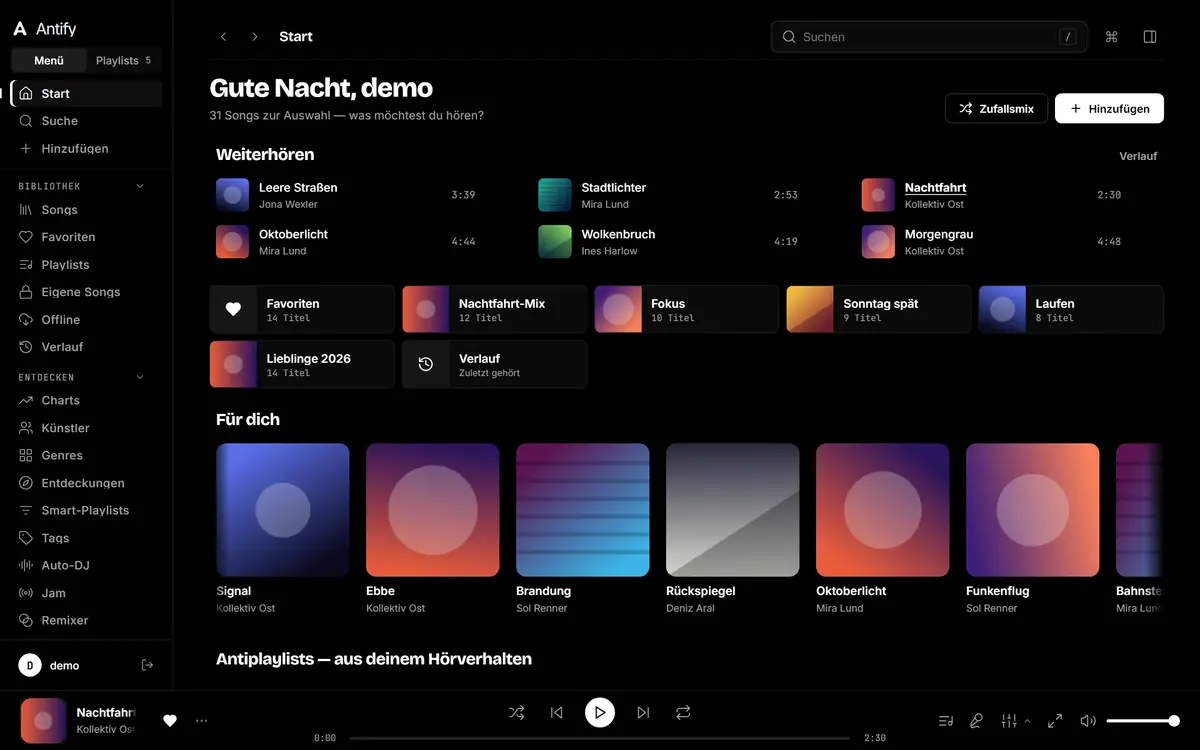Open the Nachtfahrt-Mix playlist card
Viewport: 1200px width, 750px height.
pos(495,309)
